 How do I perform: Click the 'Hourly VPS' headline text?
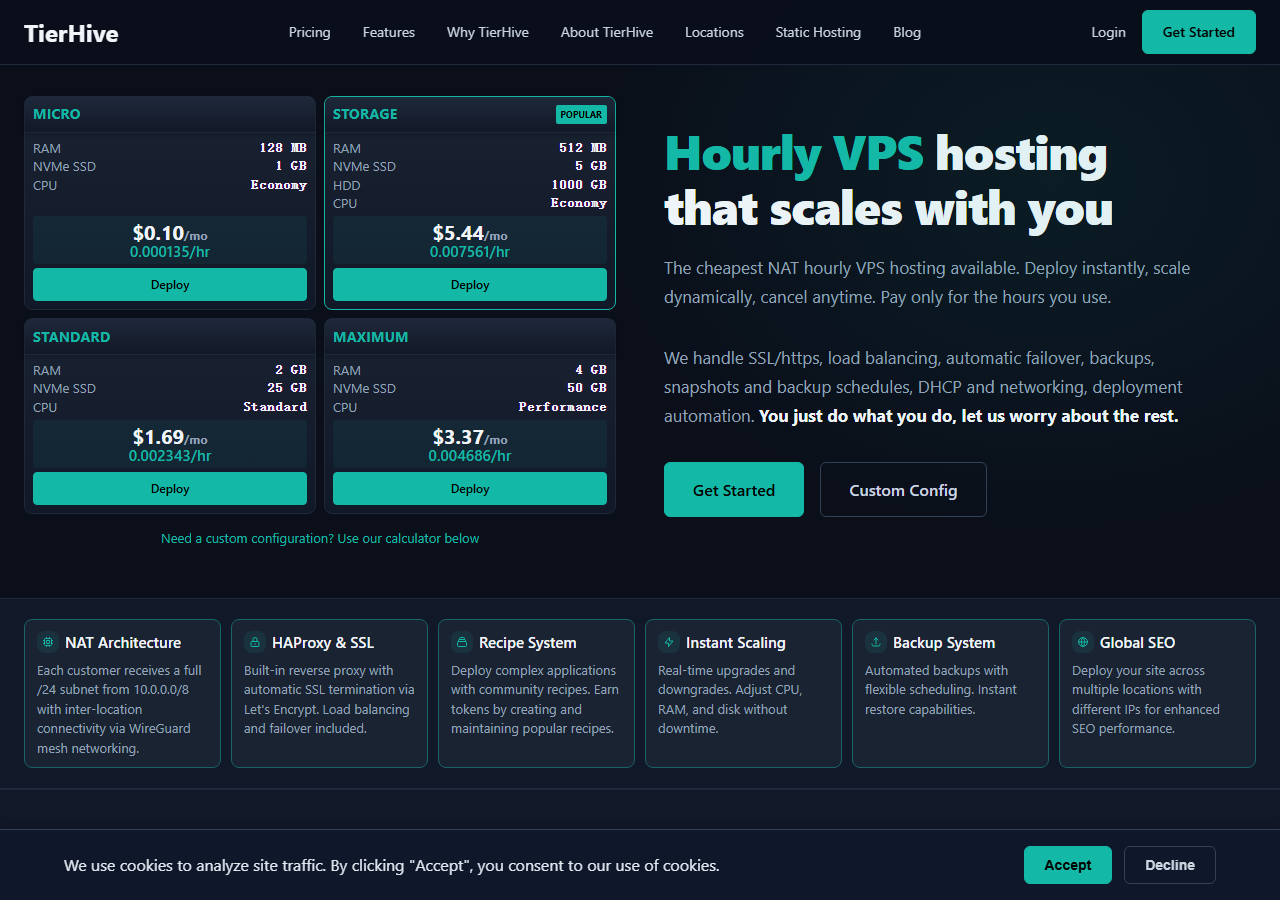(x=794, y=153)
